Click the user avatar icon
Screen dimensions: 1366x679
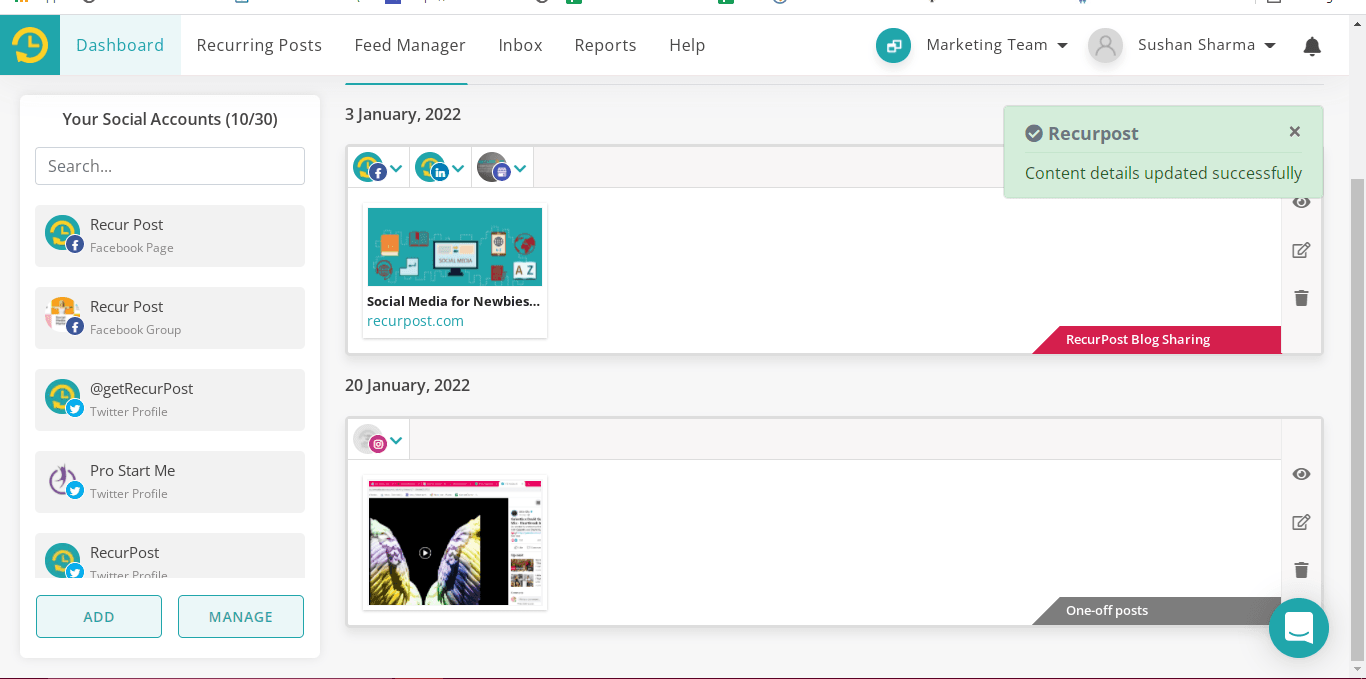click(1105, 45)
